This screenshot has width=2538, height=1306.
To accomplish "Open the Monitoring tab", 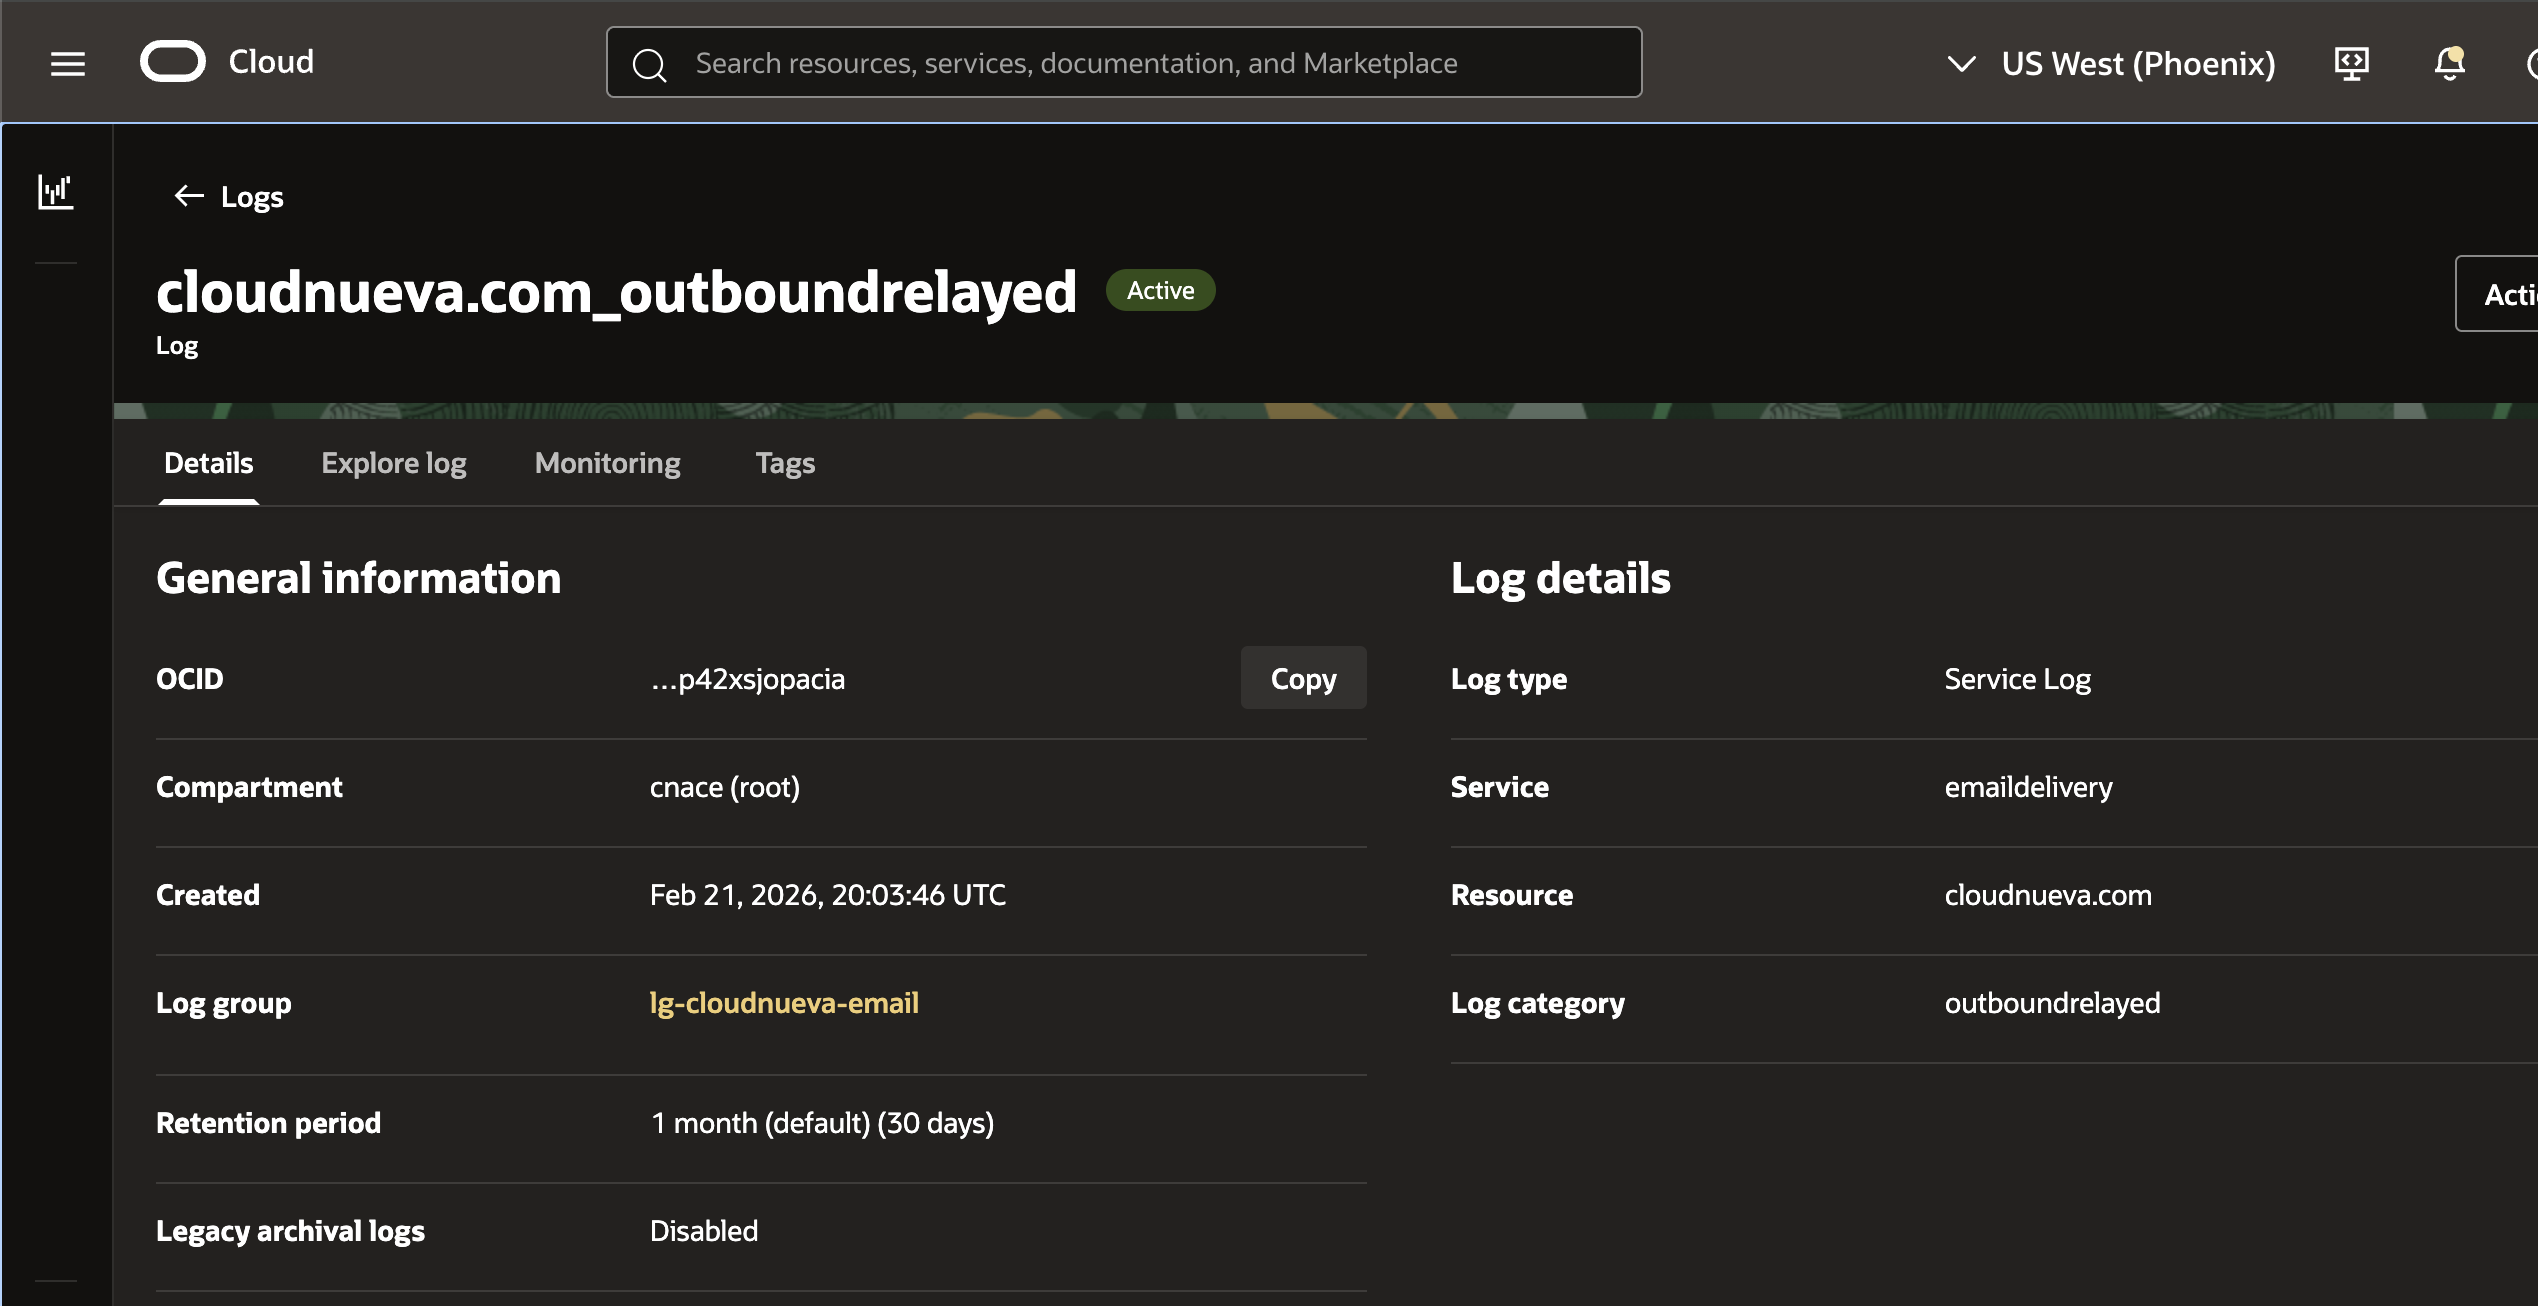I will coord(607,462).
